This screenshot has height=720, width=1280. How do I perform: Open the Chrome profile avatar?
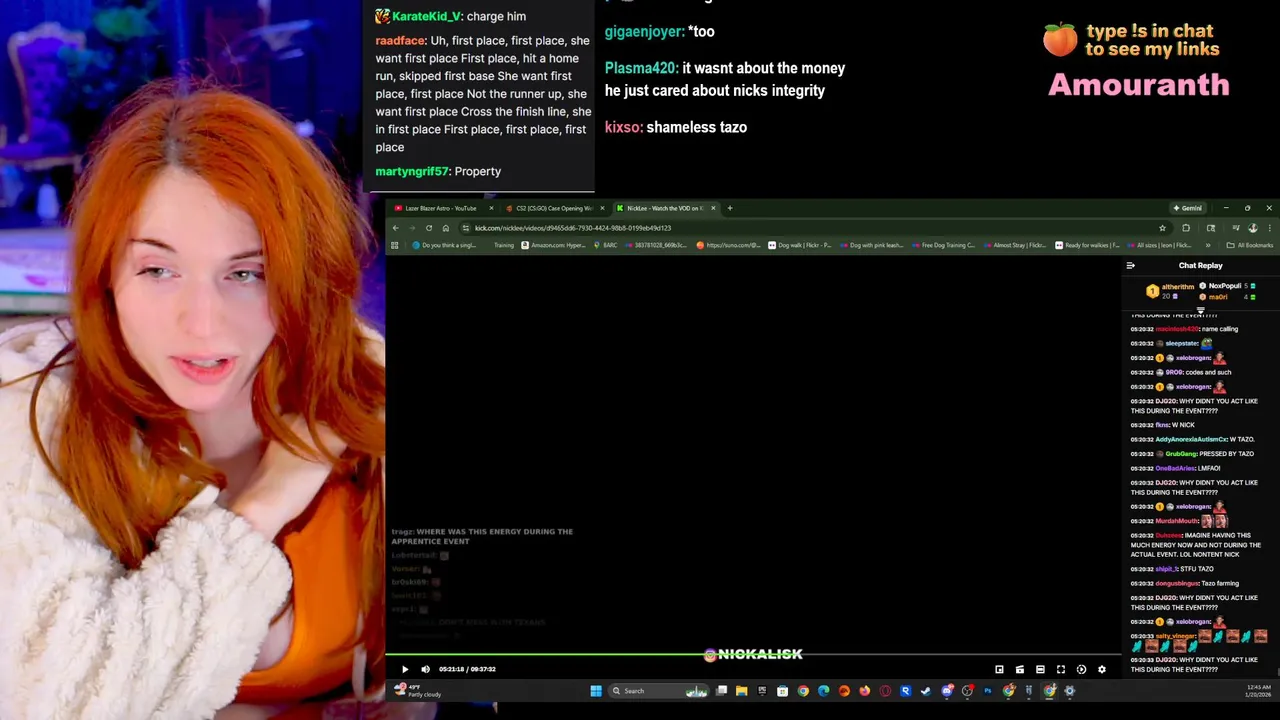tap(1253, 228)
